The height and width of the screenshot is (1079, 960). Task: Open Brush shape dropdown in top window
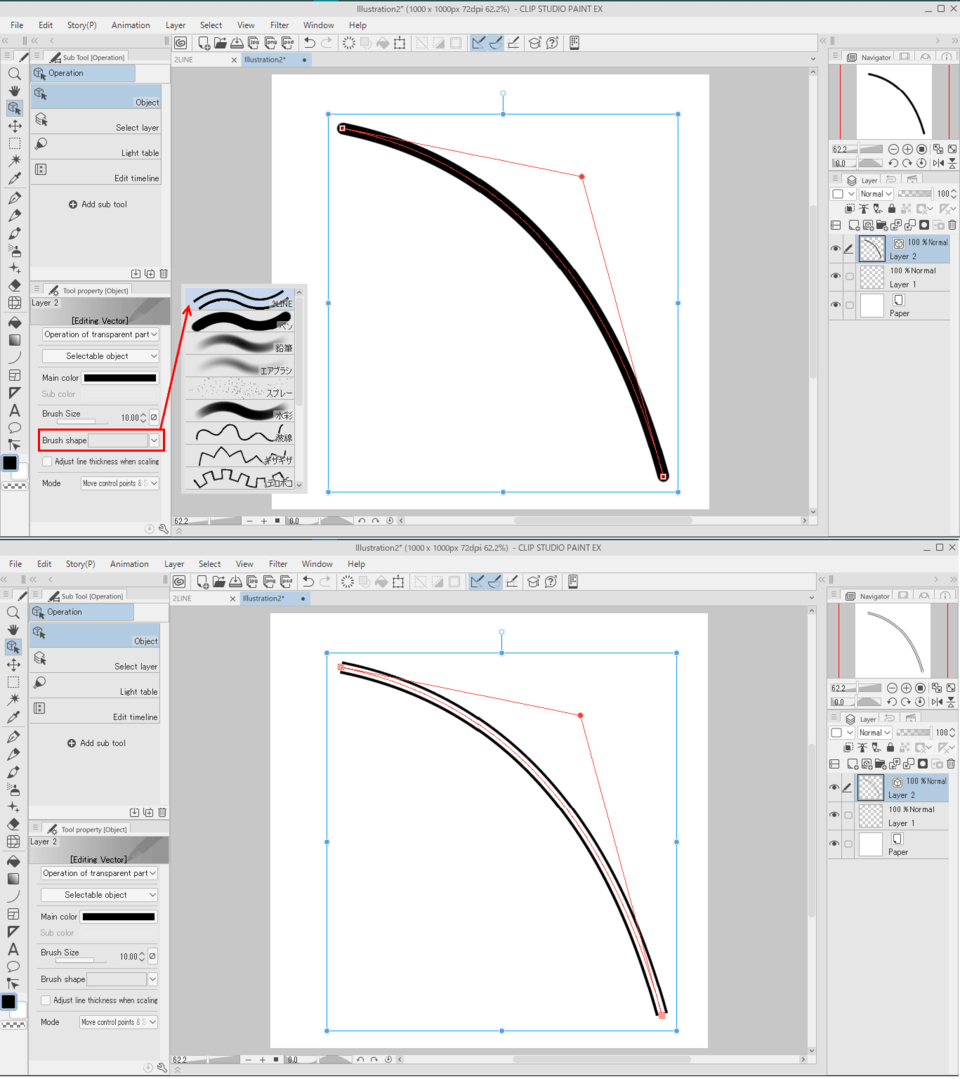[x=153, y=440]
